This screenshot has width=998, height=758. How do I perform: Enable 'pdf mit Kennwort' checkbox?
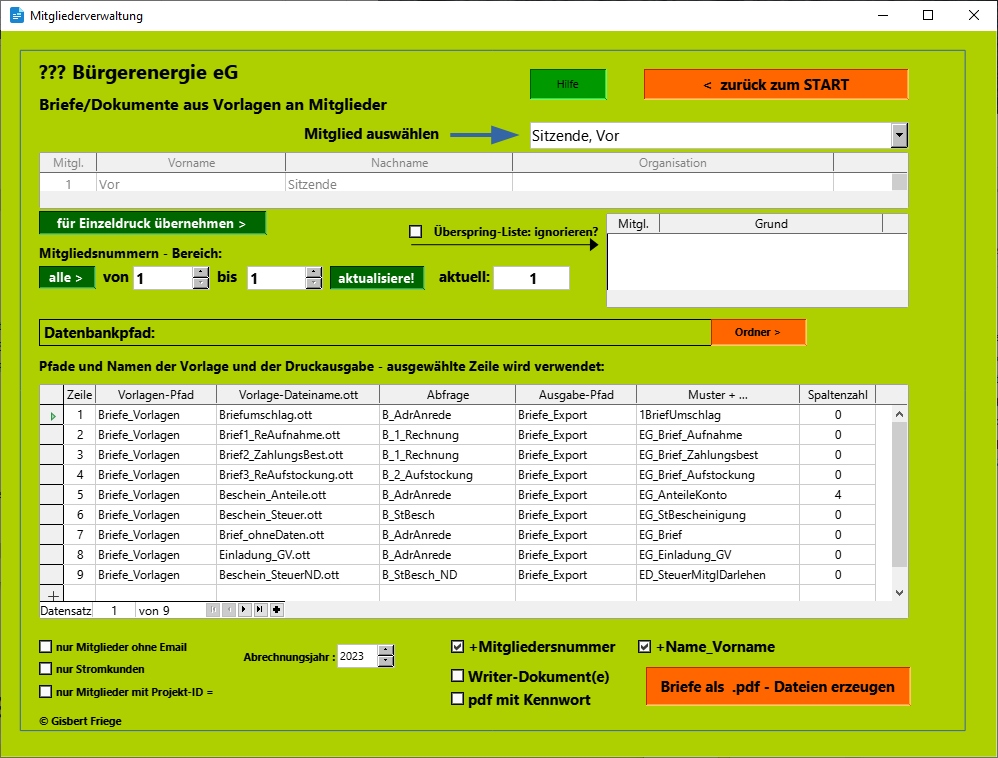458,699
